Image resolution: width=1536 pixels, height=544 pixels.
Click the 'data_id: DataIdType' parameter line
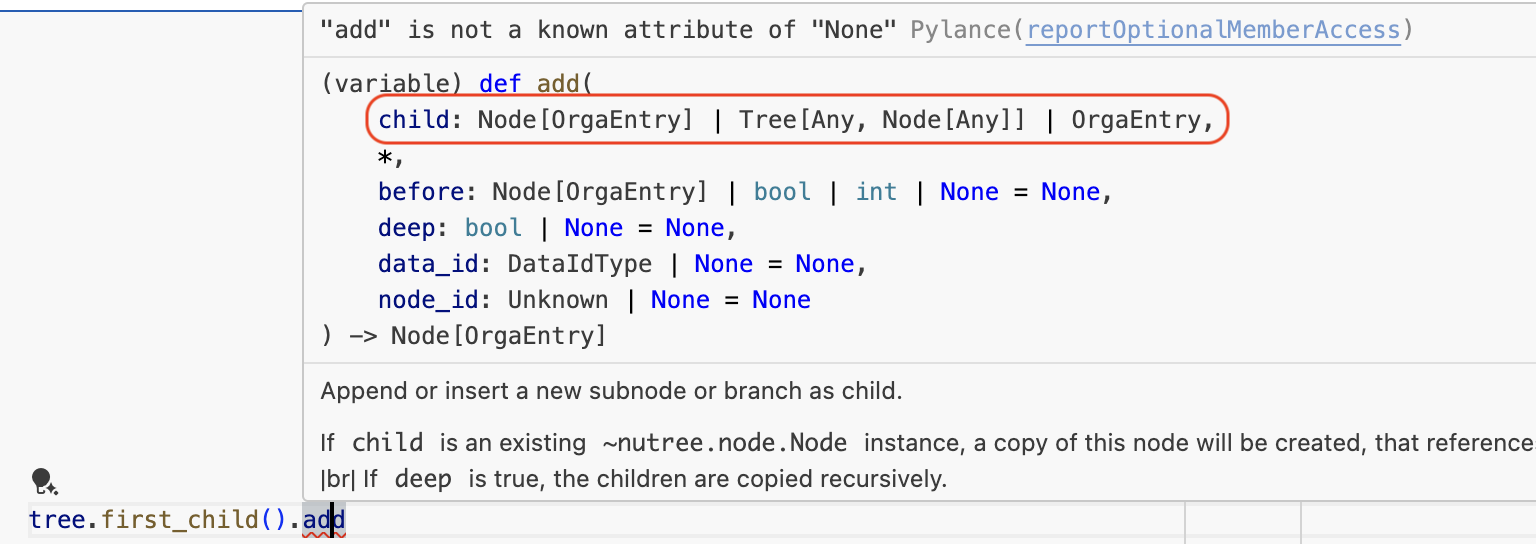(x=622, y=264)
